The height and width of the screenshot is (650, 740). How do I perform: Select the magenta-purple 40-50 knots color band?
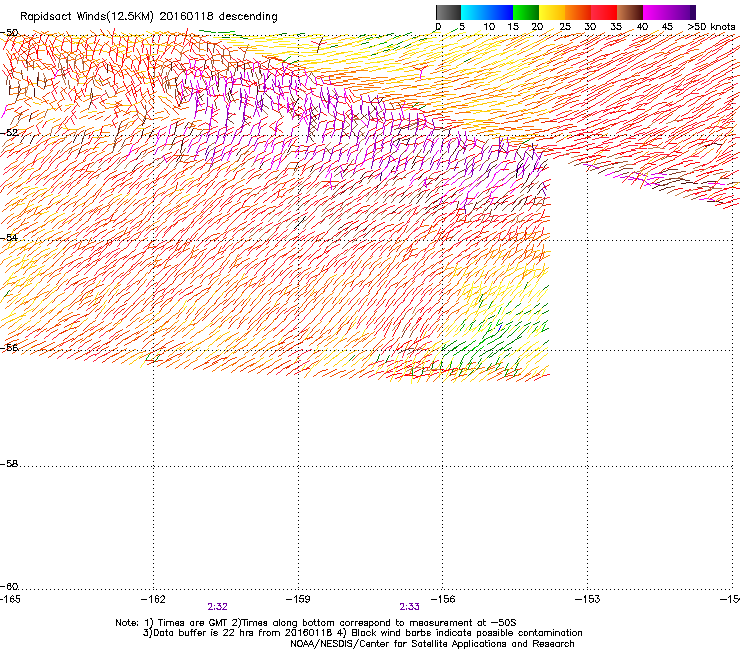[669, 12]
